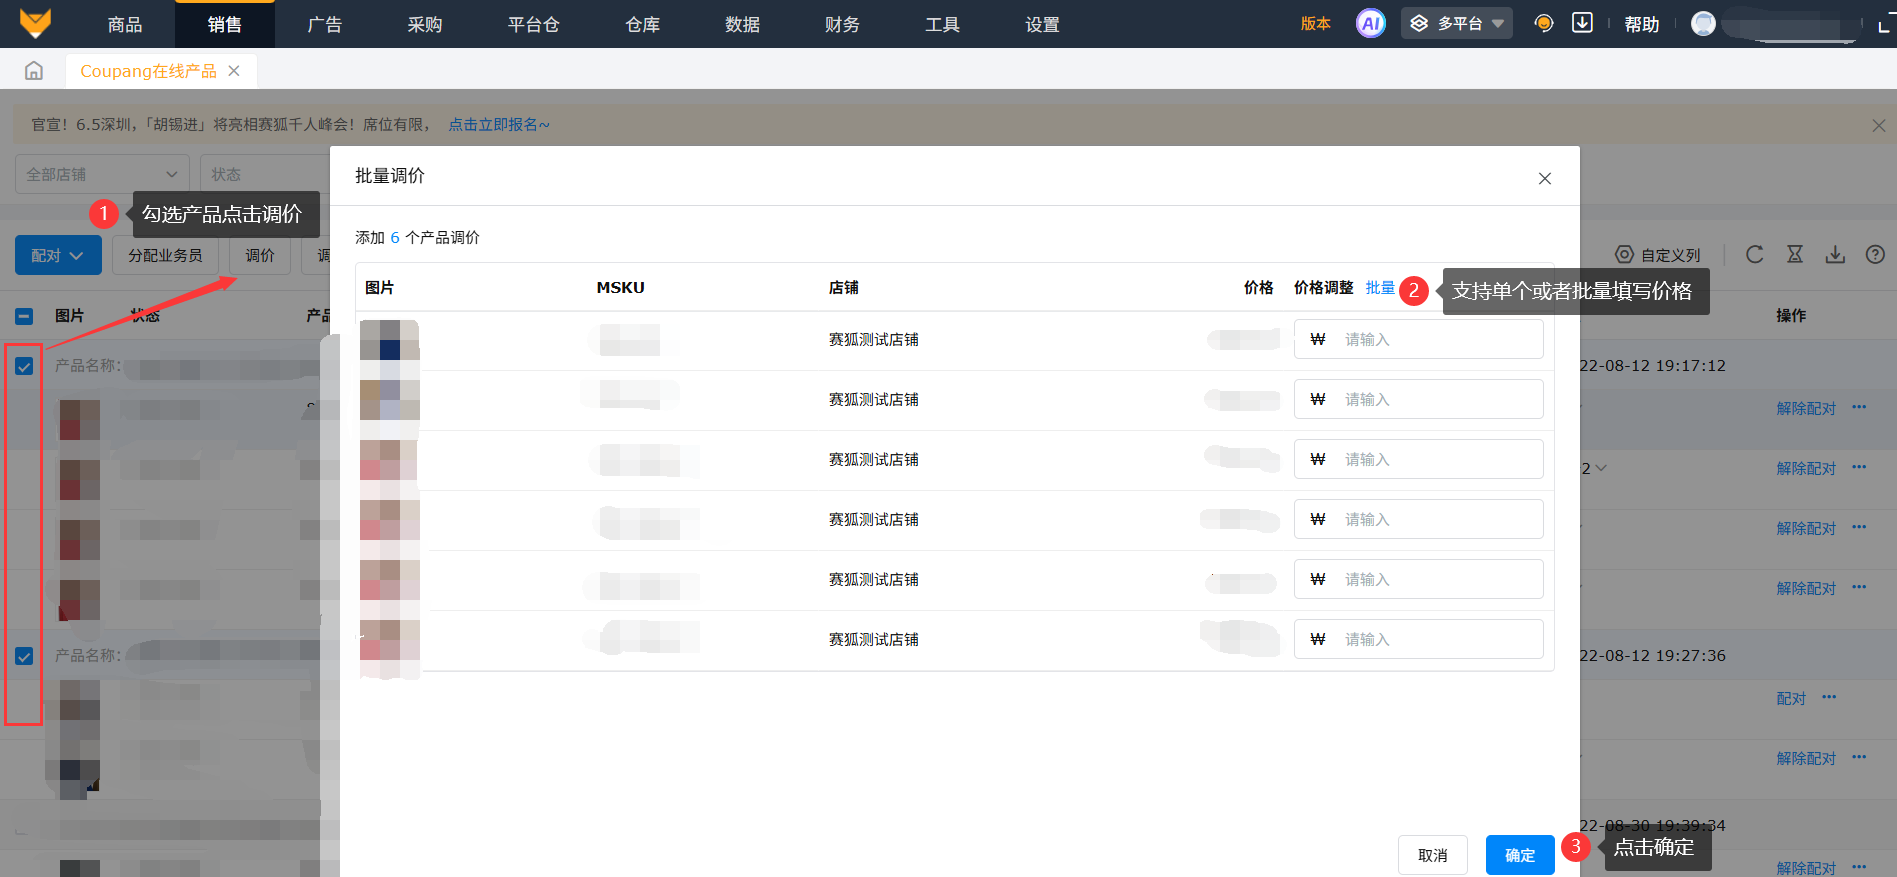Go to the home tab icon
Screen dimensions: 1897x877
pyautogui.click(x=34, y=71)
